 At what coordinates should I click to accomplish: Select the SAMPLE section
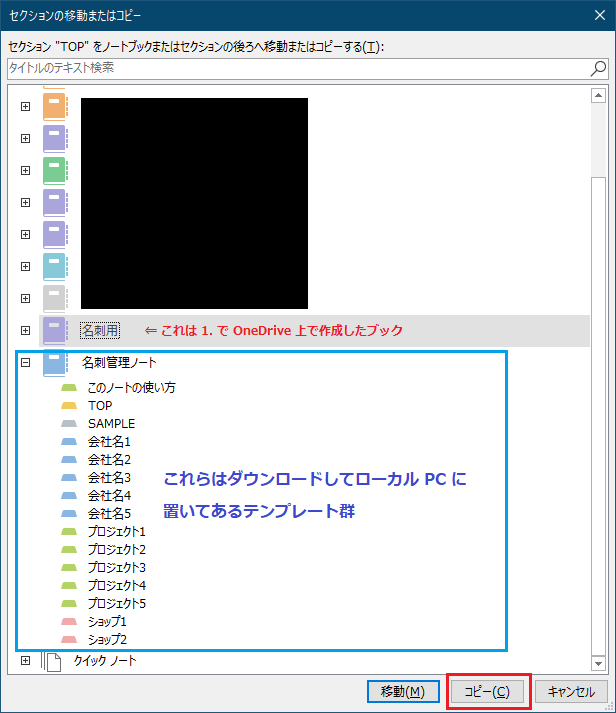[x=111, y=424]
